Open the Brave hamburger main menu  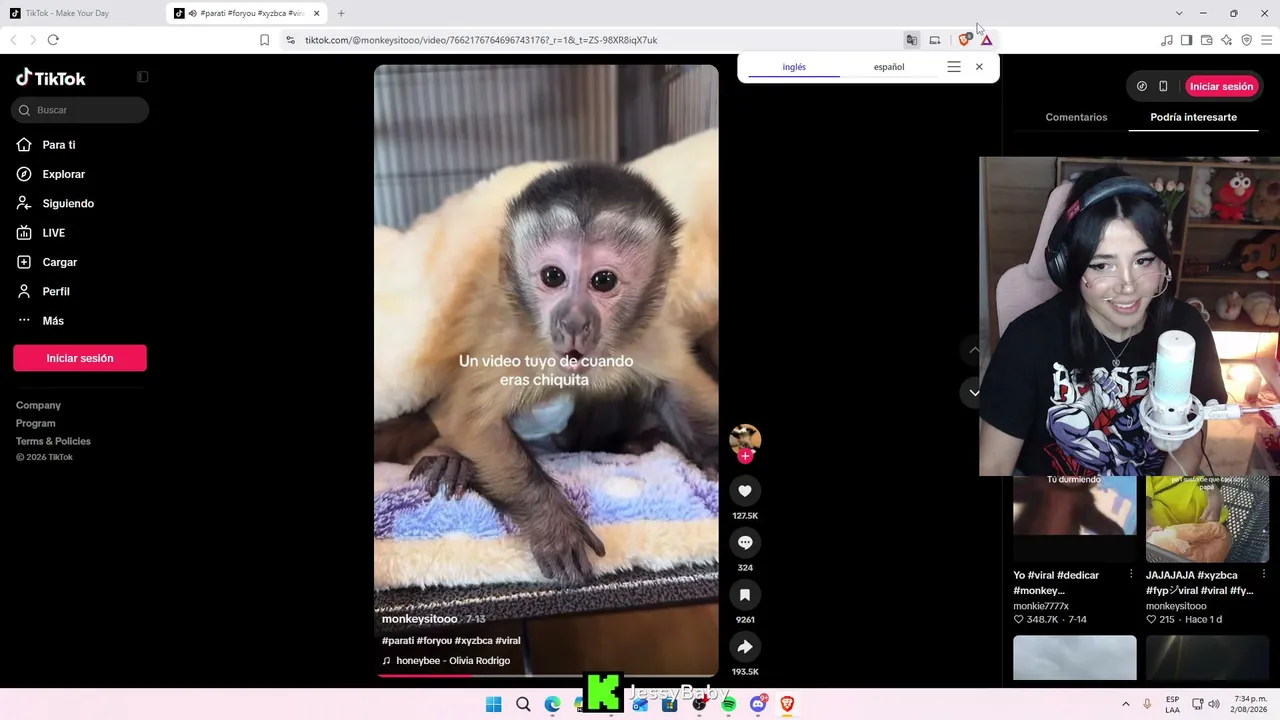click(x=1266, y=40)
